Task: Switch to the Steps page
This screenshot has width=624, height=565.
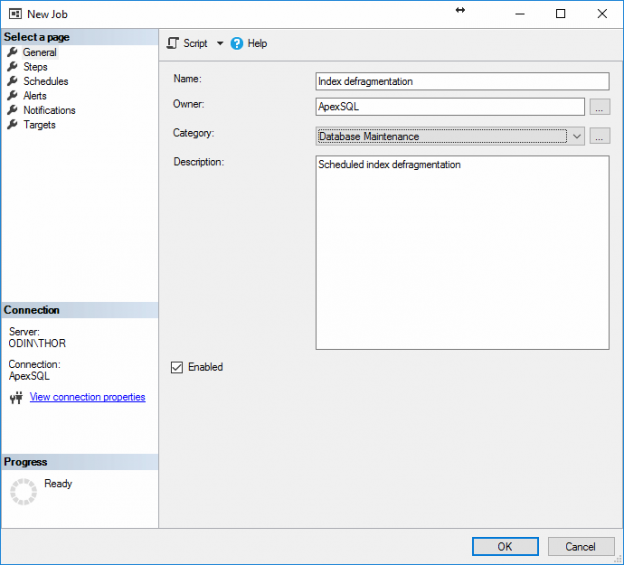Action: point(35,67)
